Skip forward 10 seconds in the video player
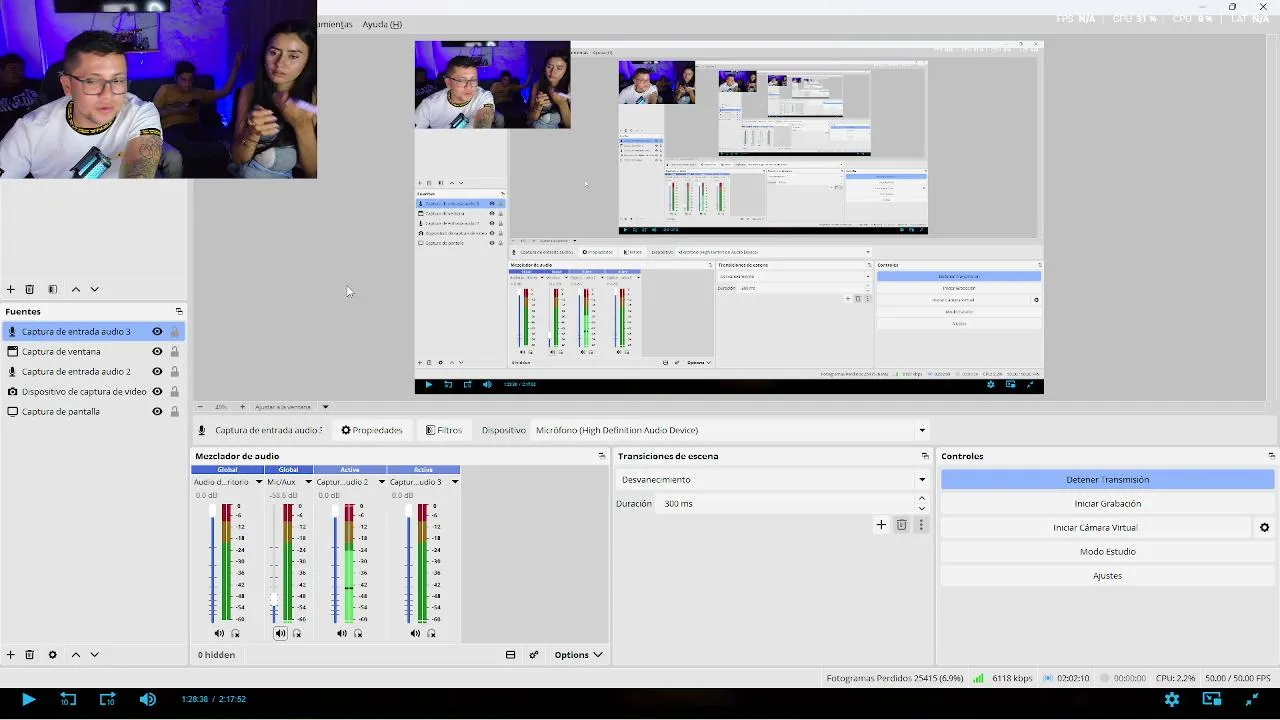The image size is (1280, 720). 108,699
